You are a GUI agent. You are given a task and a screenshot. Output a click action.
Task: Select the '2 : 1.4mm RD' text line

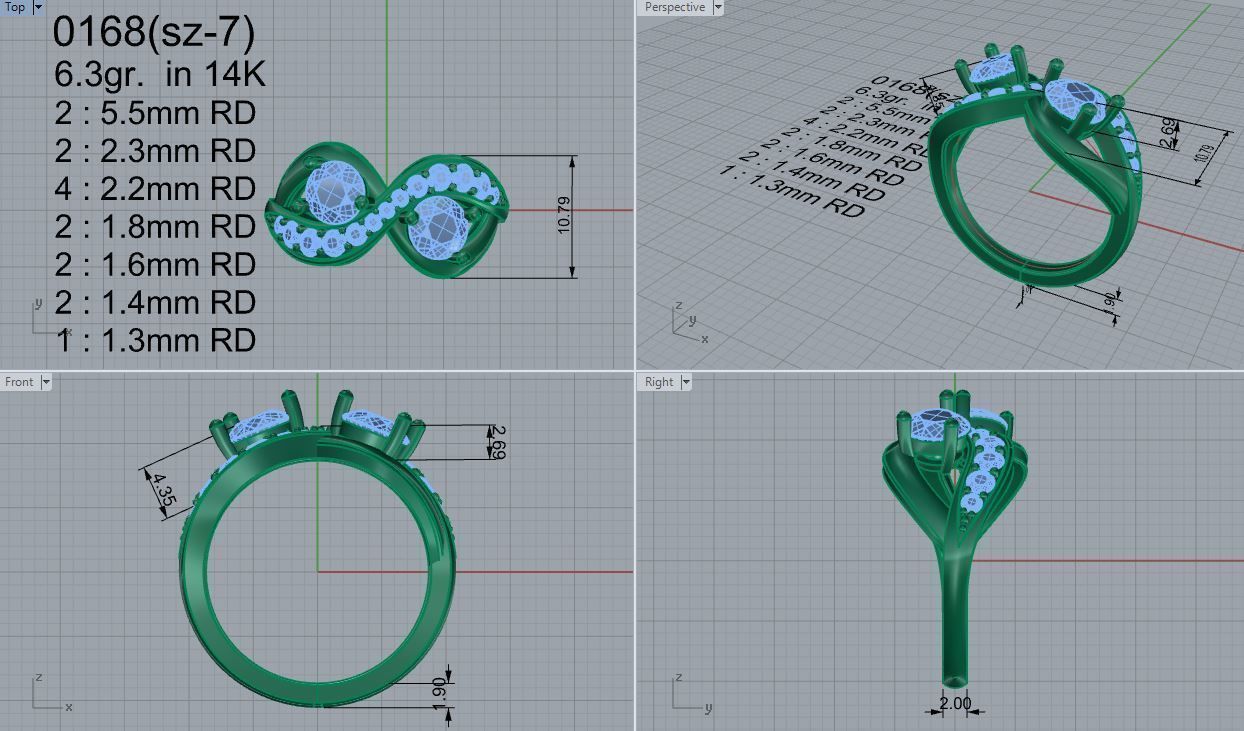[156, 302]
